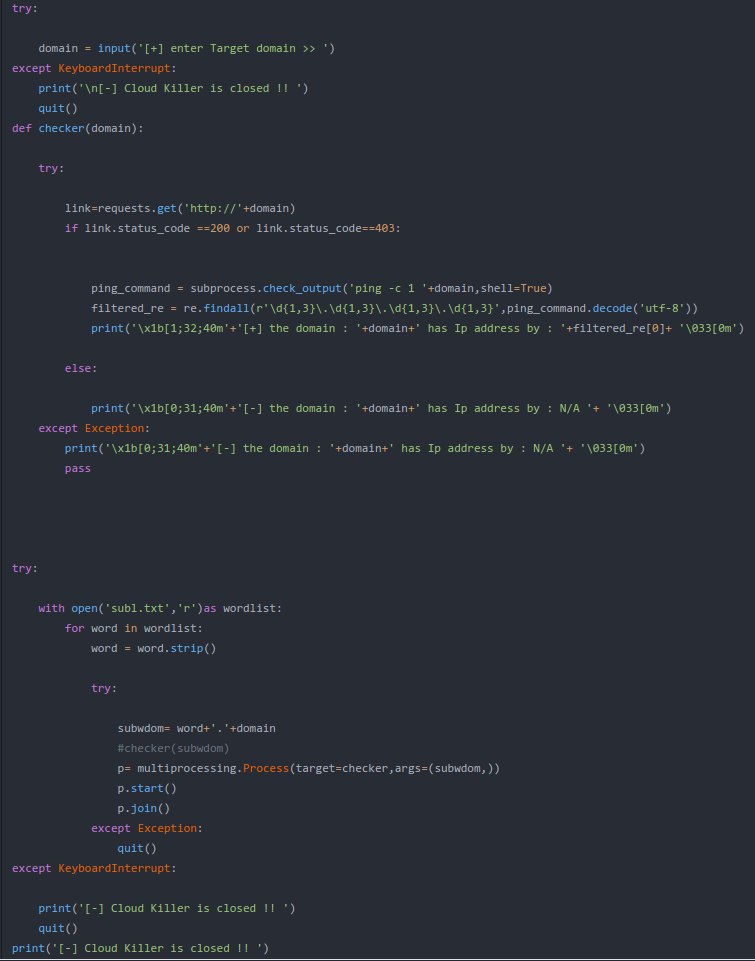Select the 'Process' class name
The height and width of the screenshot is (961, 755).
click(x=266, y=768)
